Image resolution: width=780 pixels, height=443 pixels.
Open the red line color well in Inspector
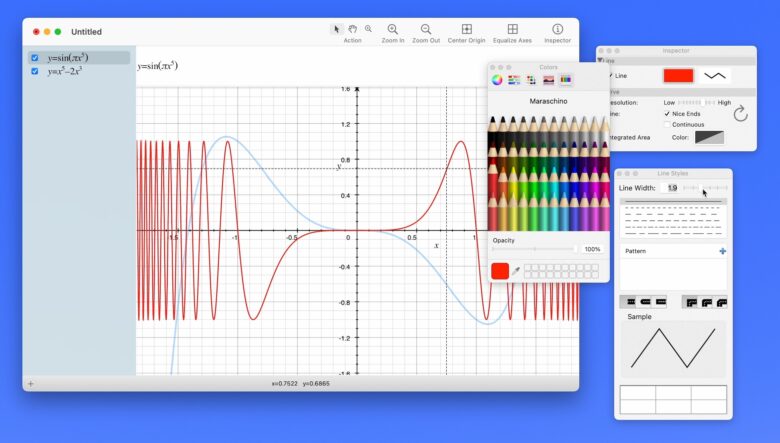[678, 76]
